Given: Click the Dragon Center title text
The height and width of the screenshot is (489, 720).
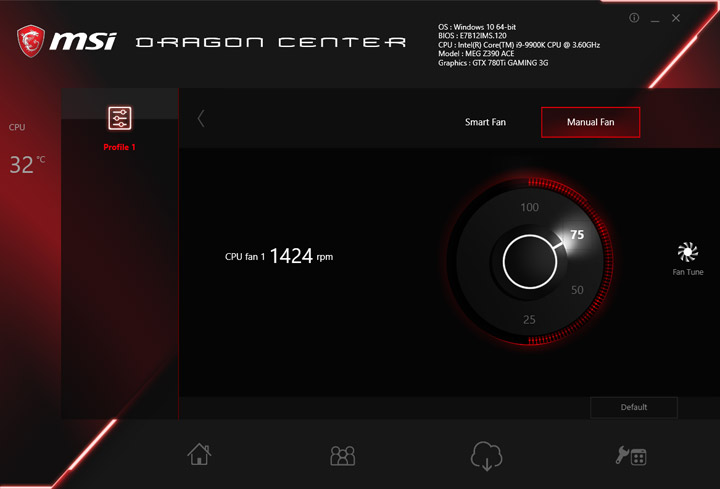Looking at the screenshot, I should [271, 42].
